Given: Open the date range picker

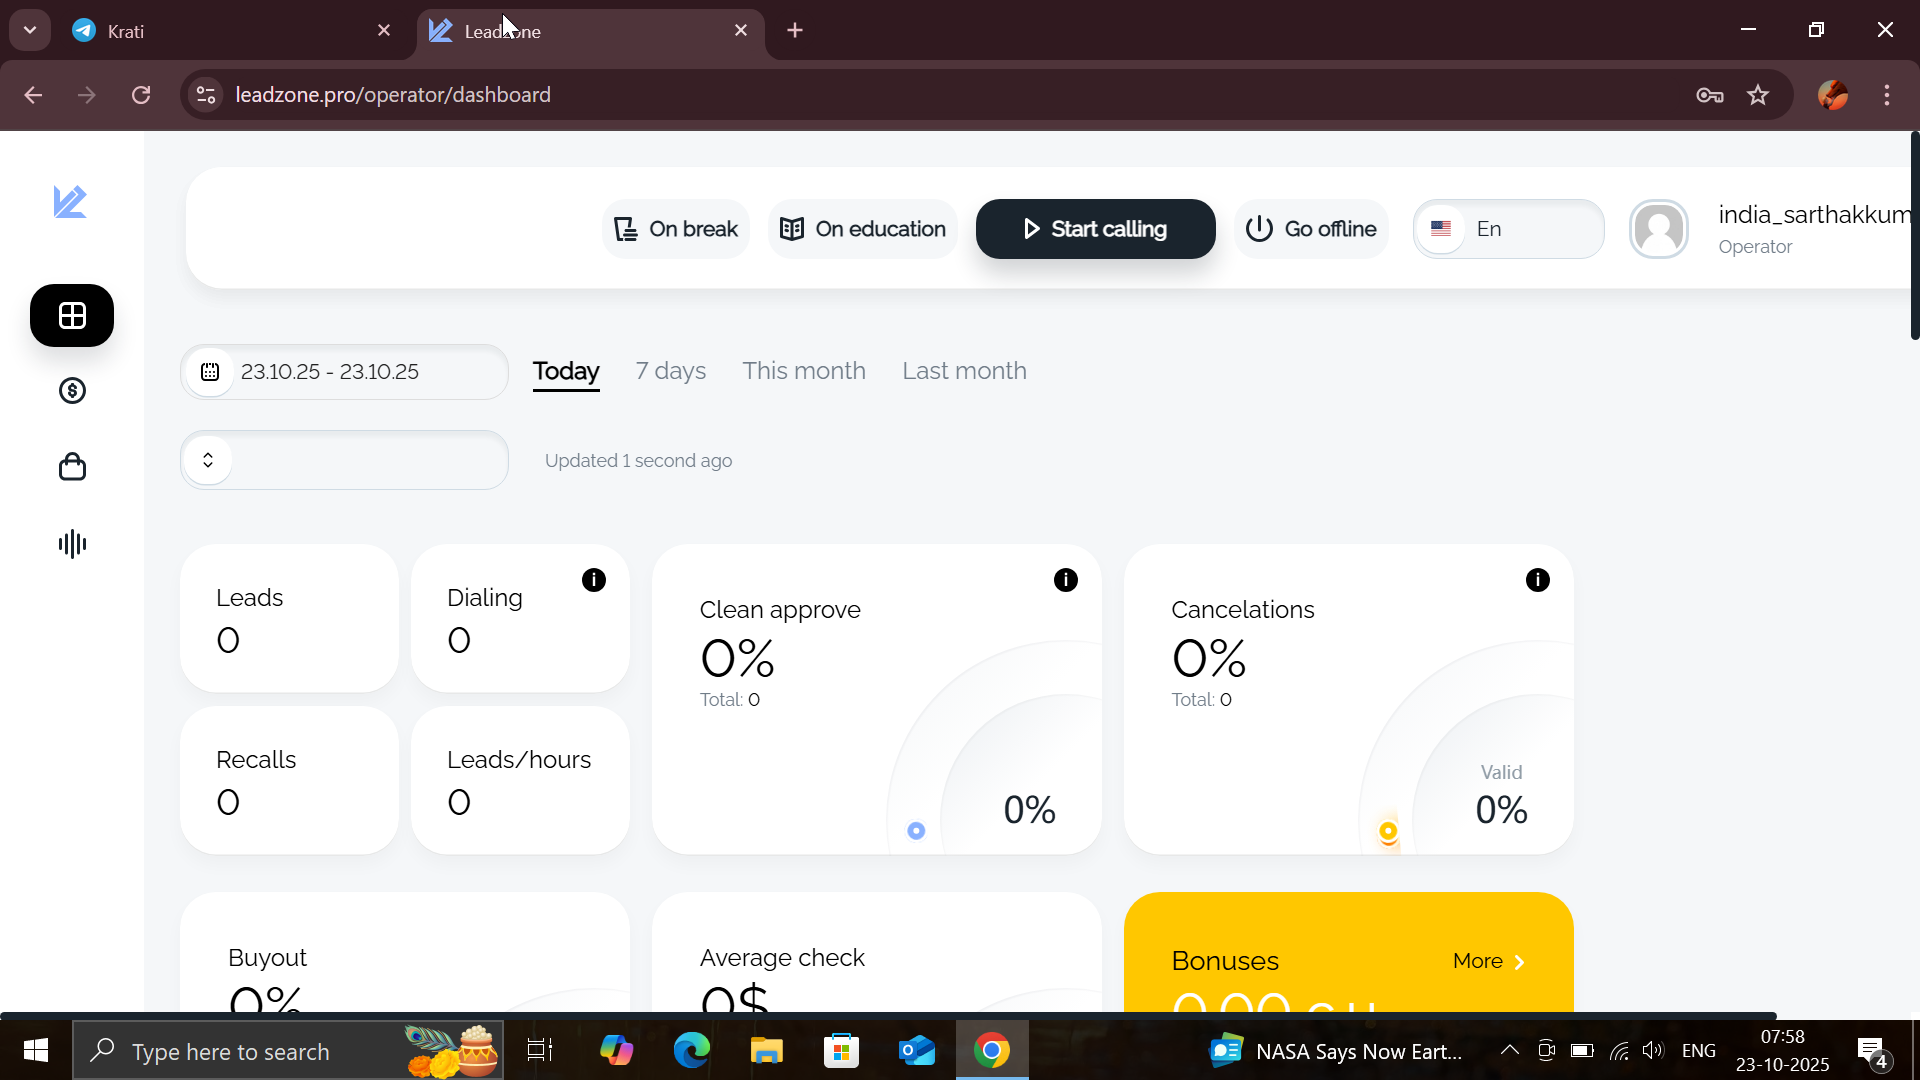Looking at the screenshot, I should (x=344, y=372).
